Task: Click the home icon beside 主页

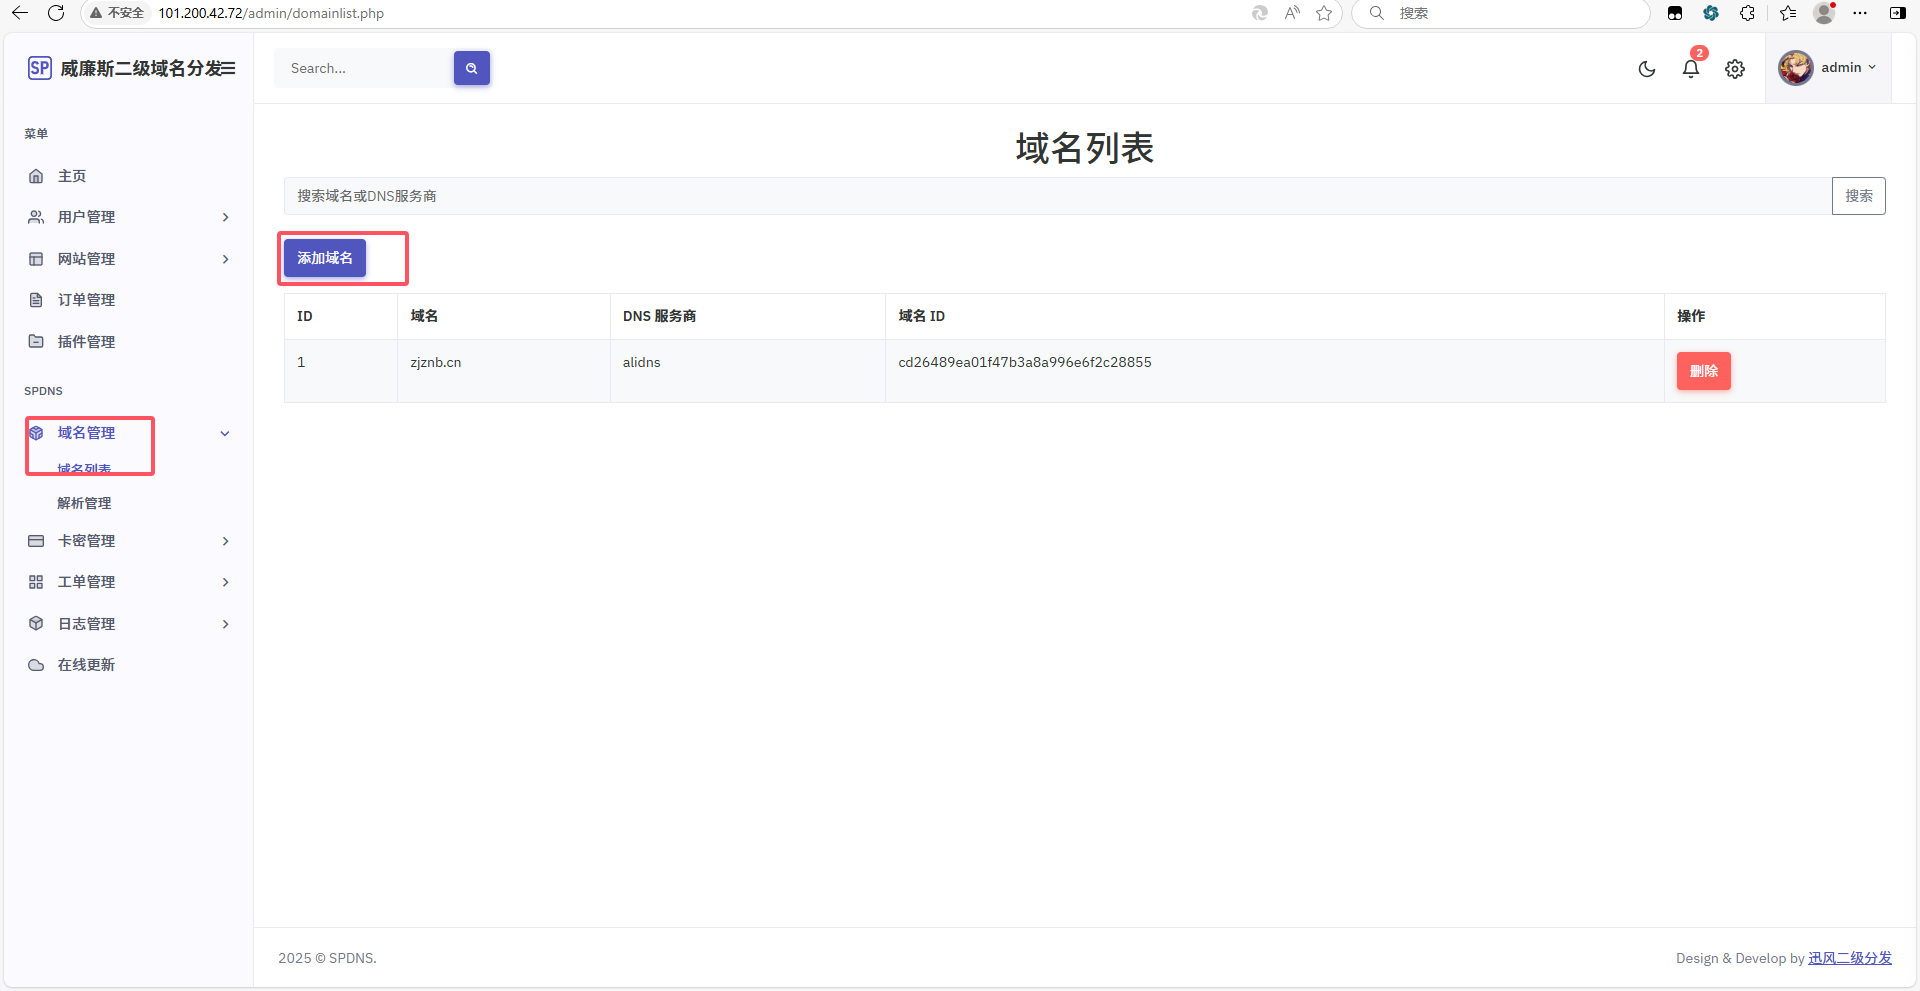Action: coord(36,176)
